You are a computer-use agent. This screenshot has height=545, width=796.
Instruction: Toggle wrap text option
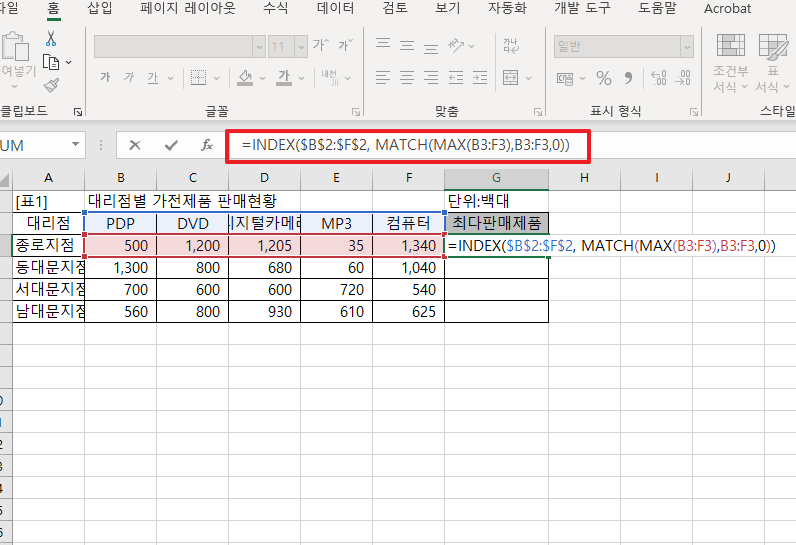[x=511, y=46]
